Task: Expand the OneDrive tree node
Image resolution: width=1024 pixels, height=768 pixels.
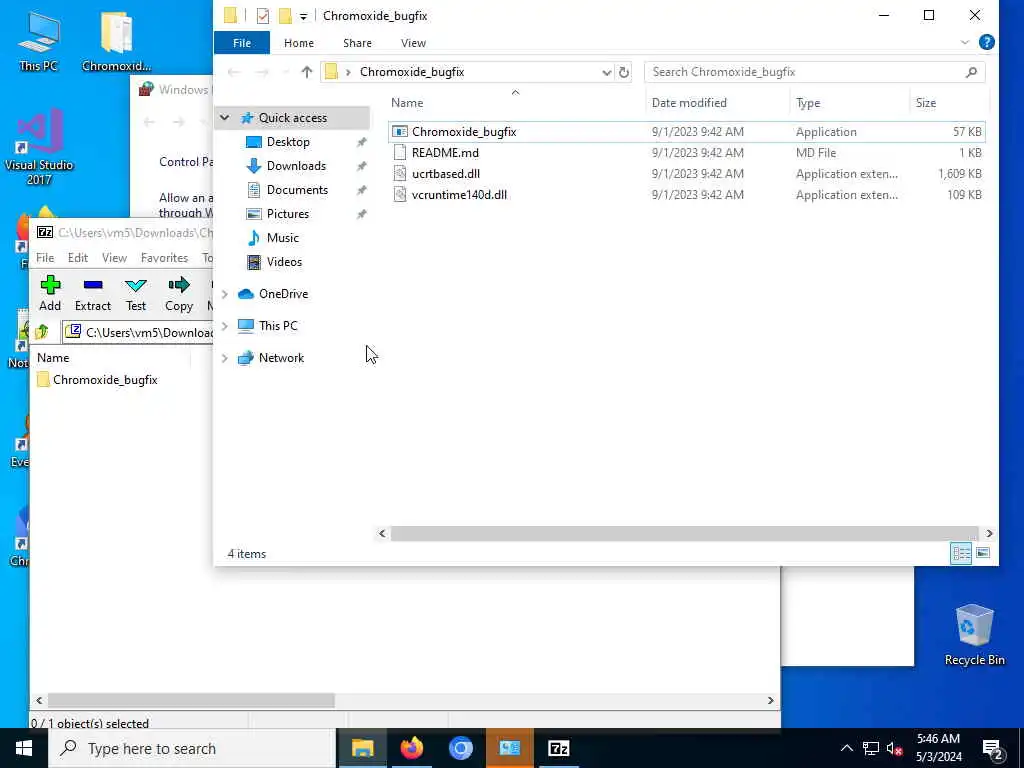Action: tap(225, 294)
